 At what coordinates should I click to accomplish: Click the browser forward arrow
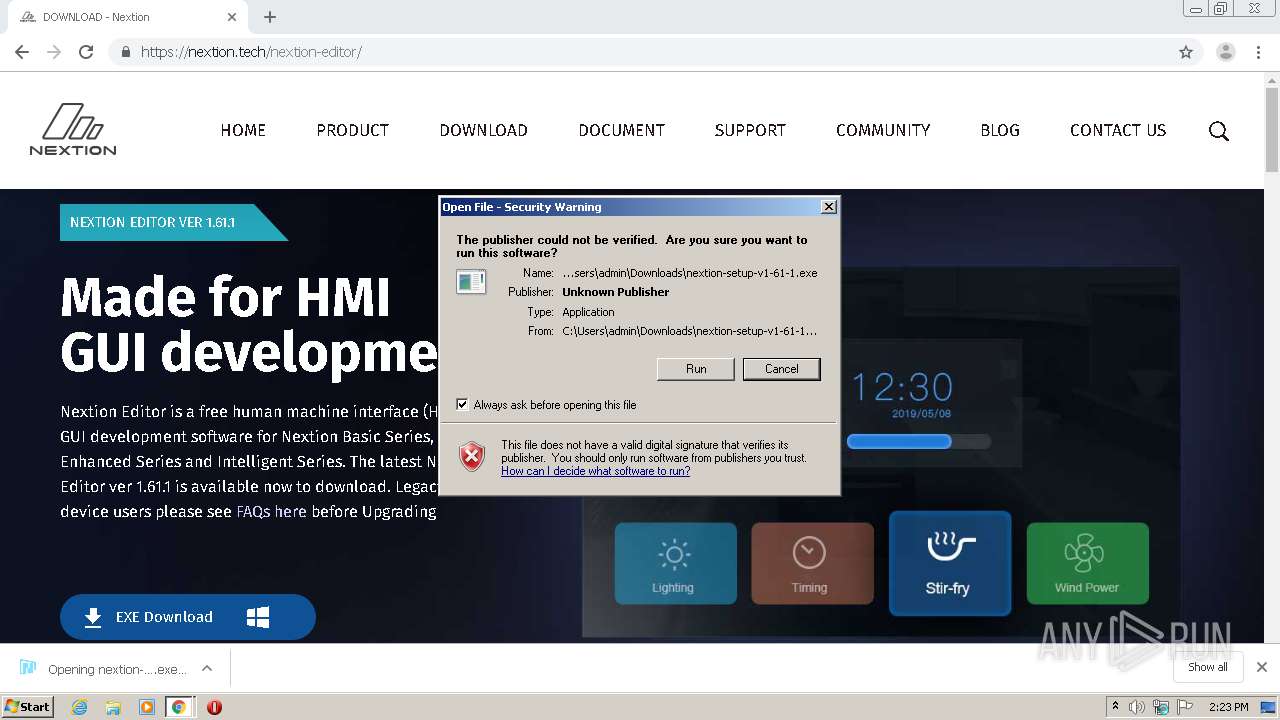point(54,52)
